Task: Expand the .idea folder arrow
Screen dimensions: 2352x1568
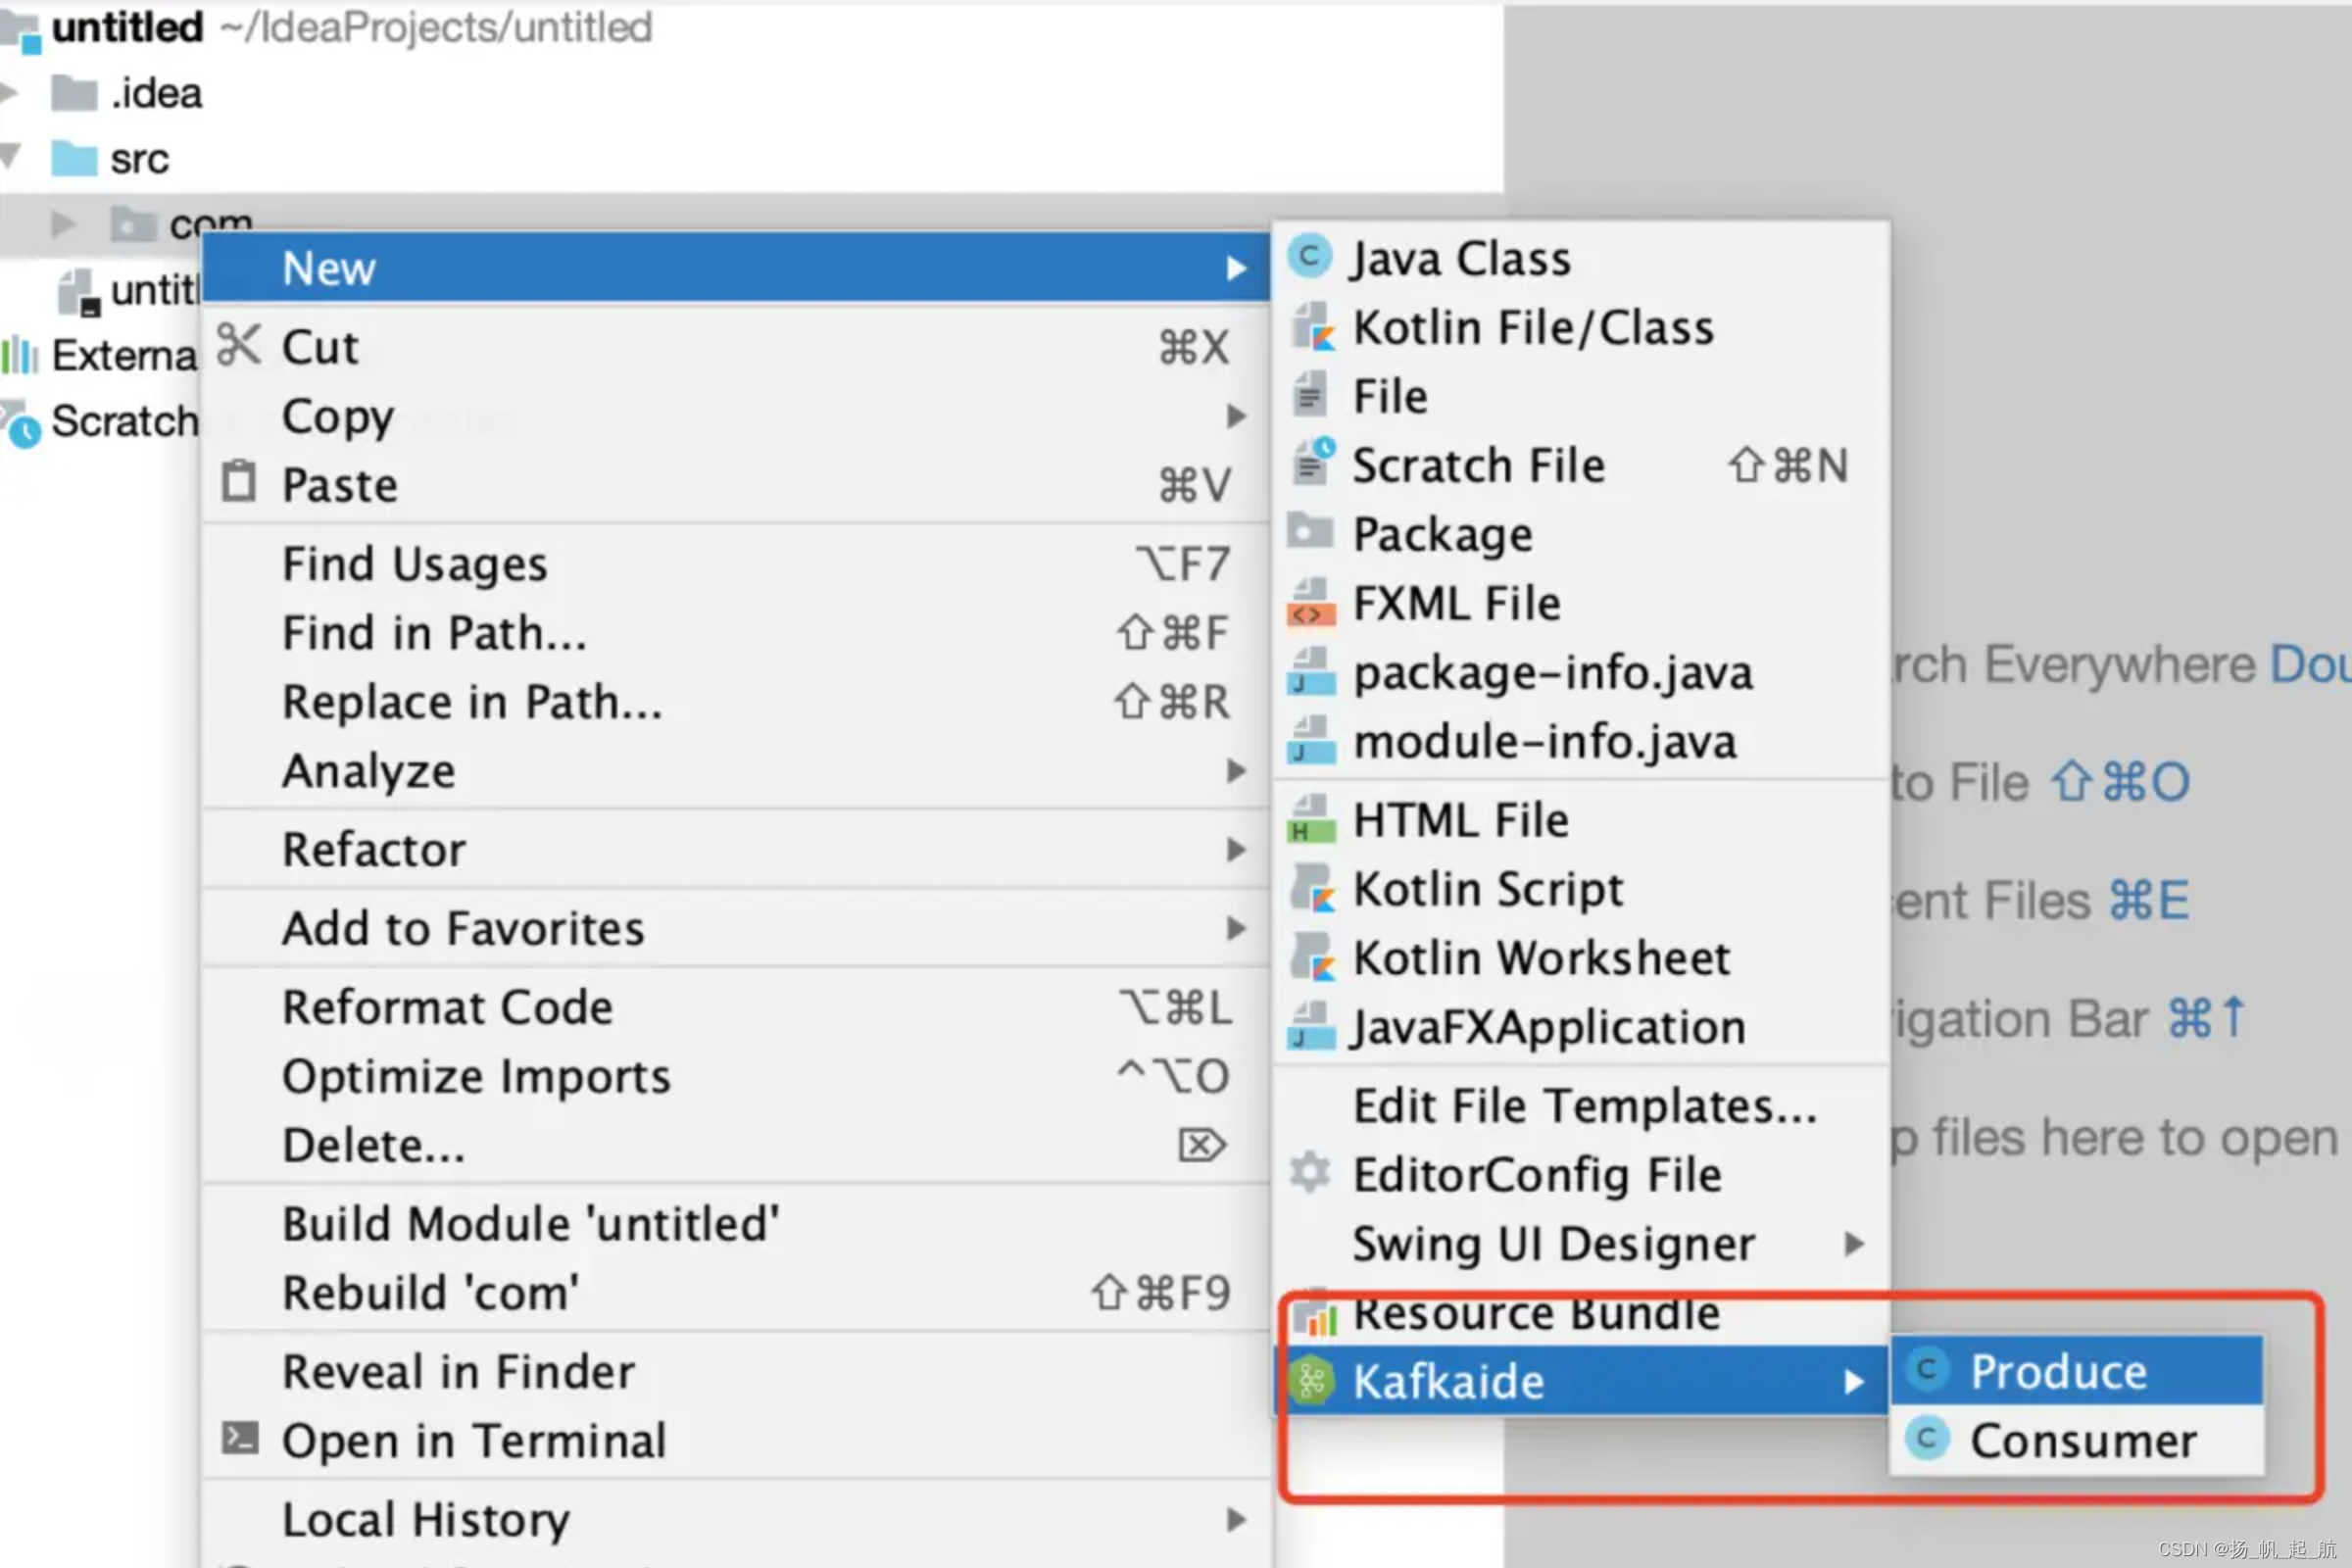Action: pos(10,93)
